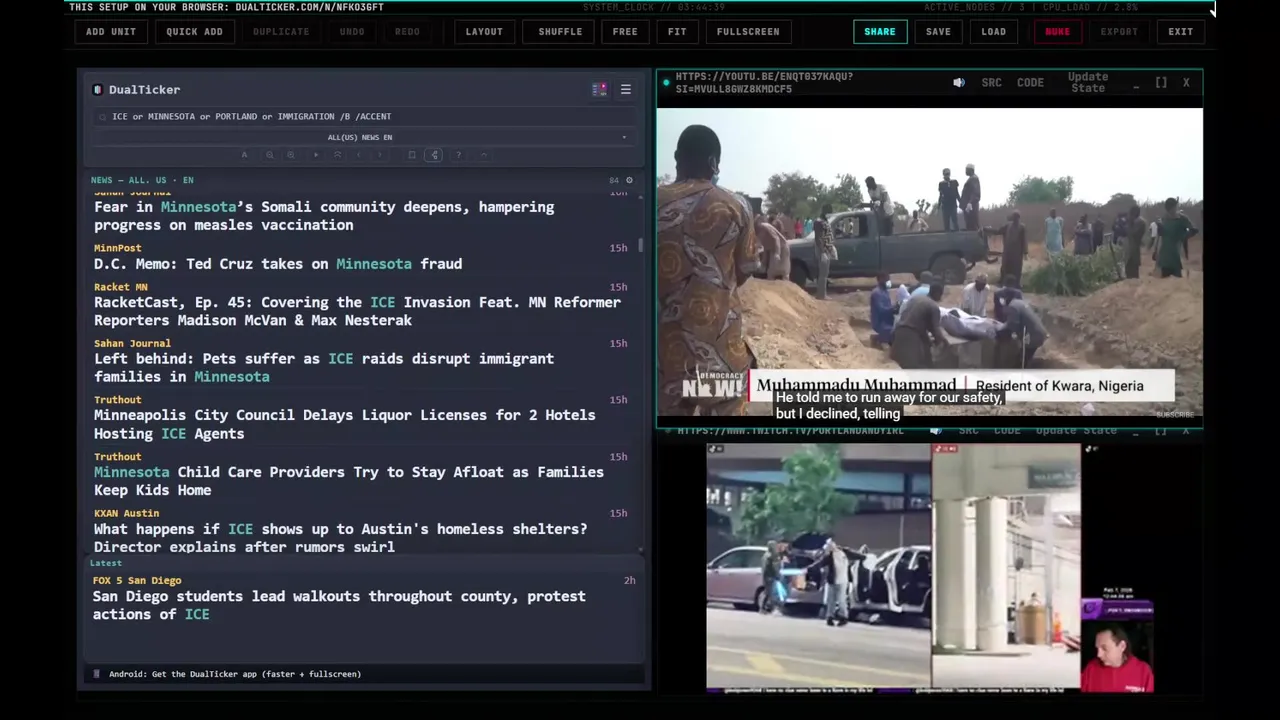
Task: Click the EXPORT button
Action: [x=1119, y=31]
